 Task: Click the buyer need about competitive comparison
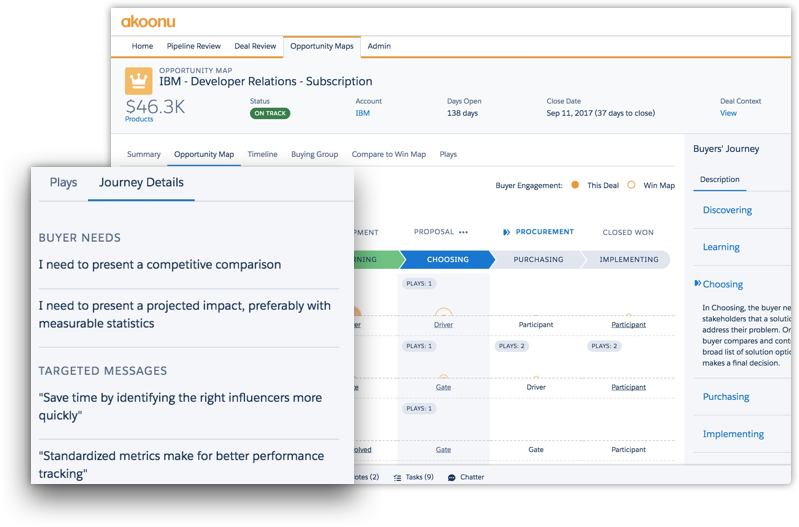[x=160, y=265]
